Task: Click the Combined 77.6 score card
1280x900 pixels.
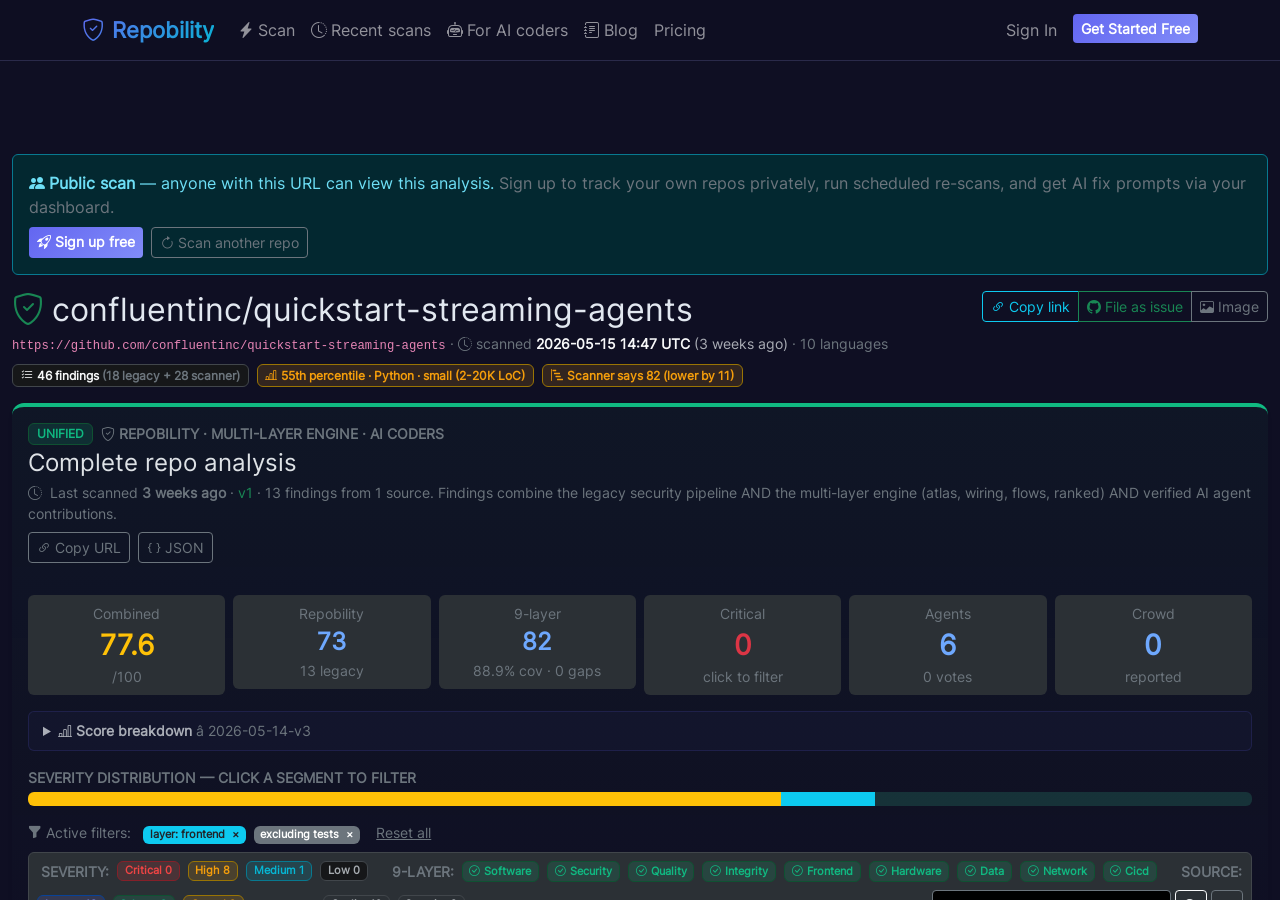Action: [x=126, y=645]
